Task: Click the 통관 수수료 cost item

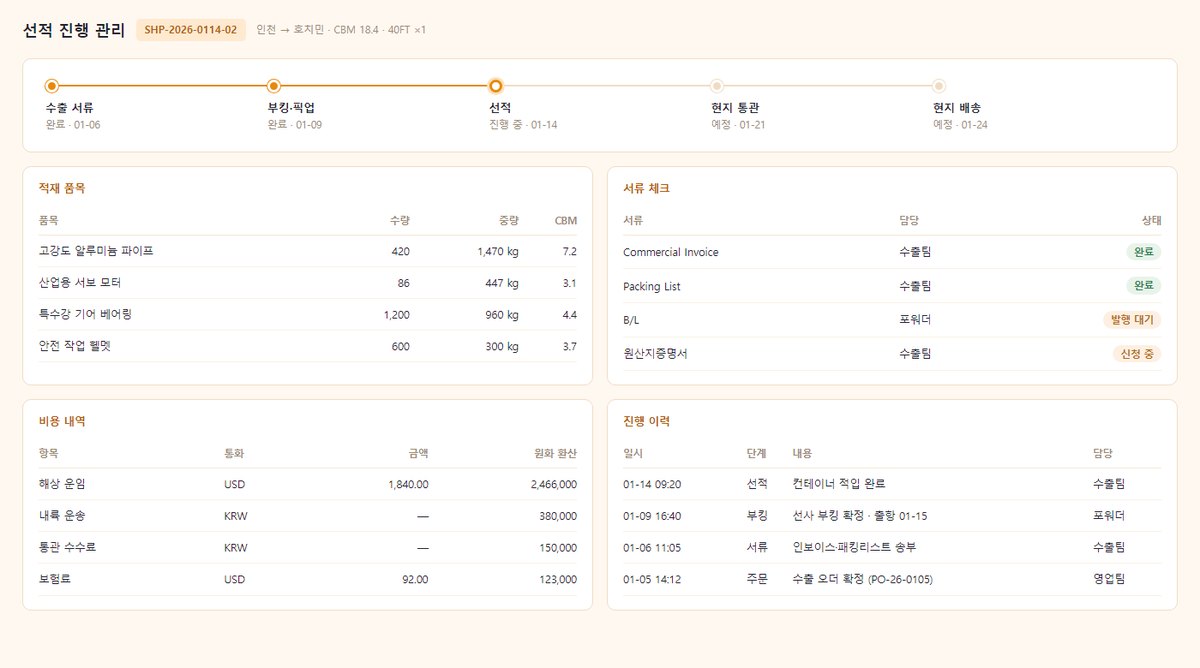Action: tap(67, 548)
